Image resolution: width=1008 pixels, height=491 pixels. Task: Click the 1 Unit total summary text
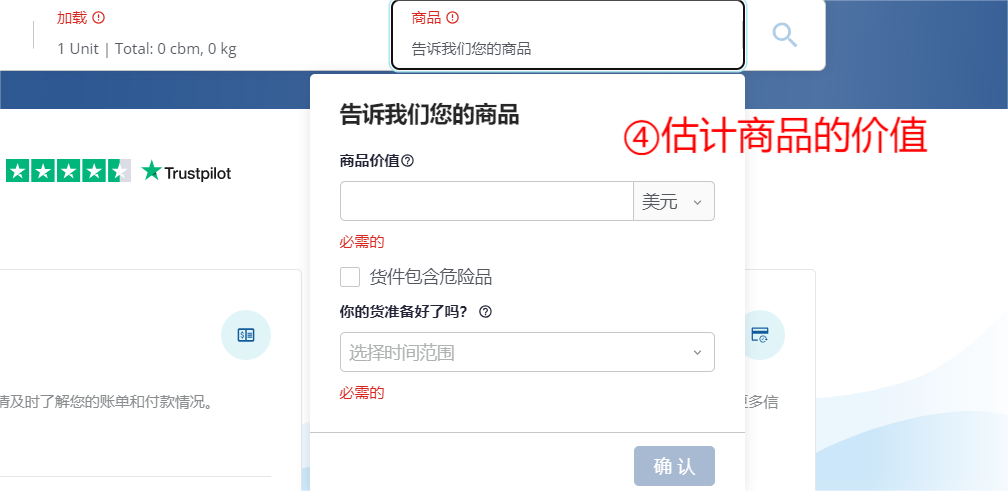pos(147,49)
